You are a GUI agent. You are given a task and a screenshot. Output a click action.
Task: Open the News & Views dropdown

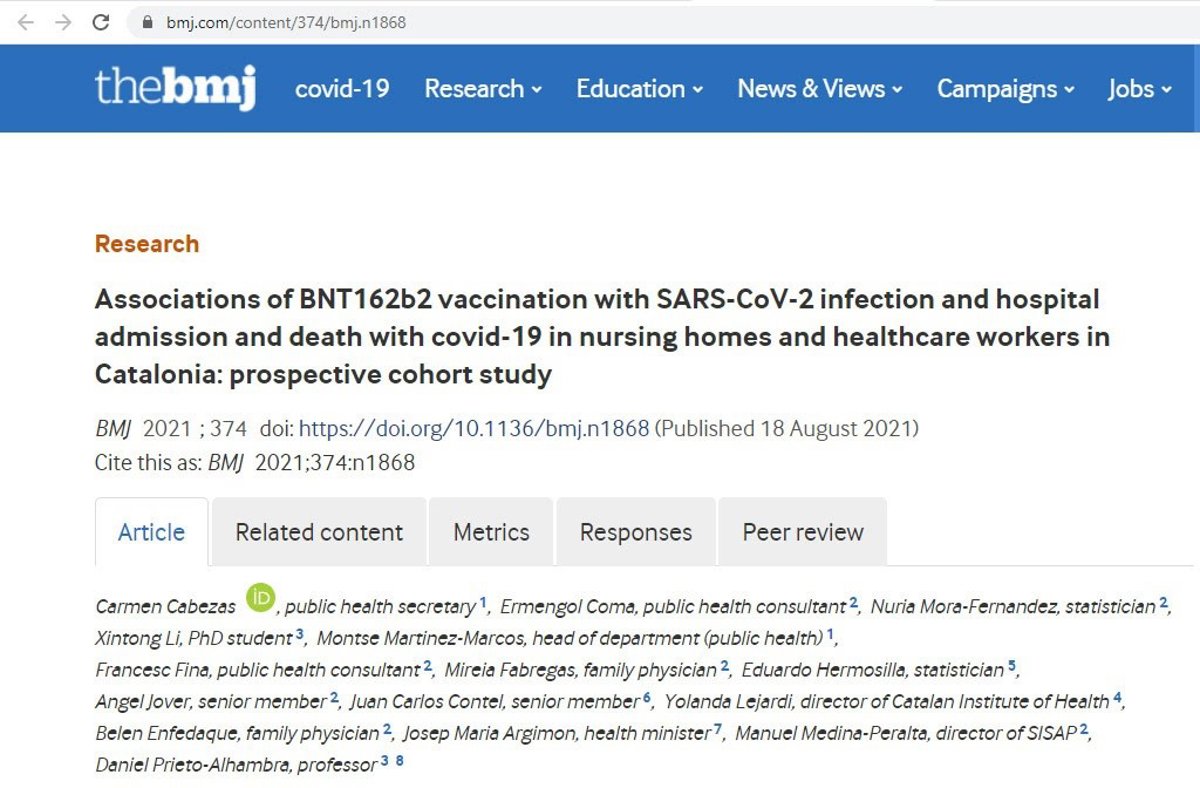coord(820,89)
